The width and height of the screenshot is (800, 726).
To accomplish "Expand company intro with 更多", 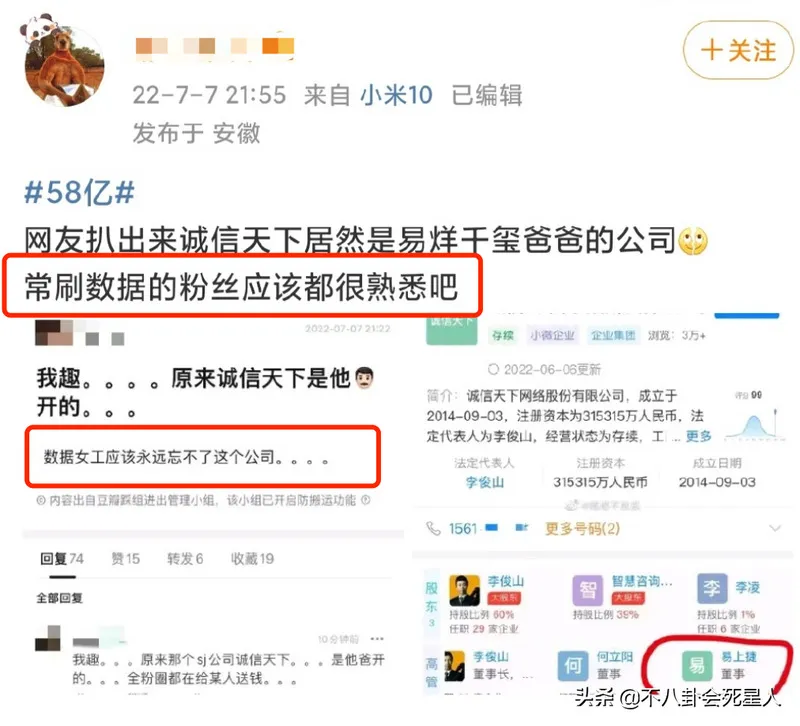I will tap(698, 436).
